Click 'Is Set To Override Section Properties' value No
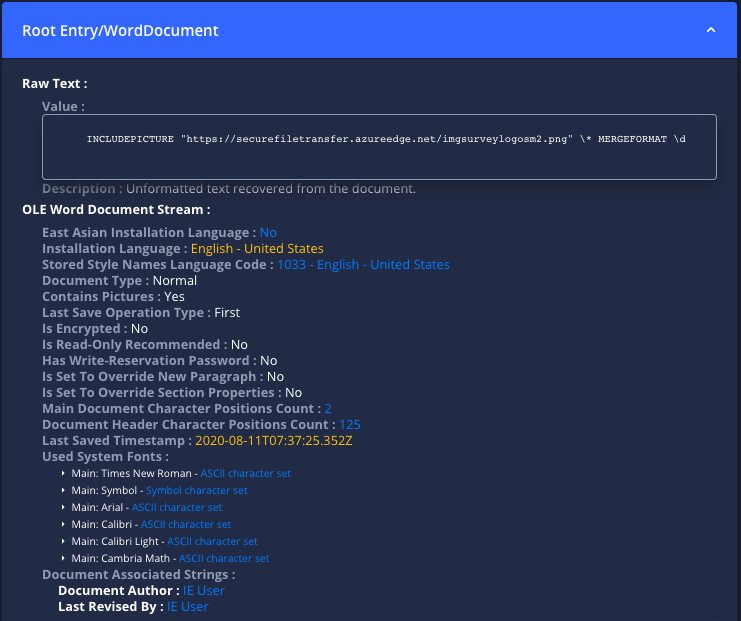Viewport: 741px width, 621px height. click(293, 393)
